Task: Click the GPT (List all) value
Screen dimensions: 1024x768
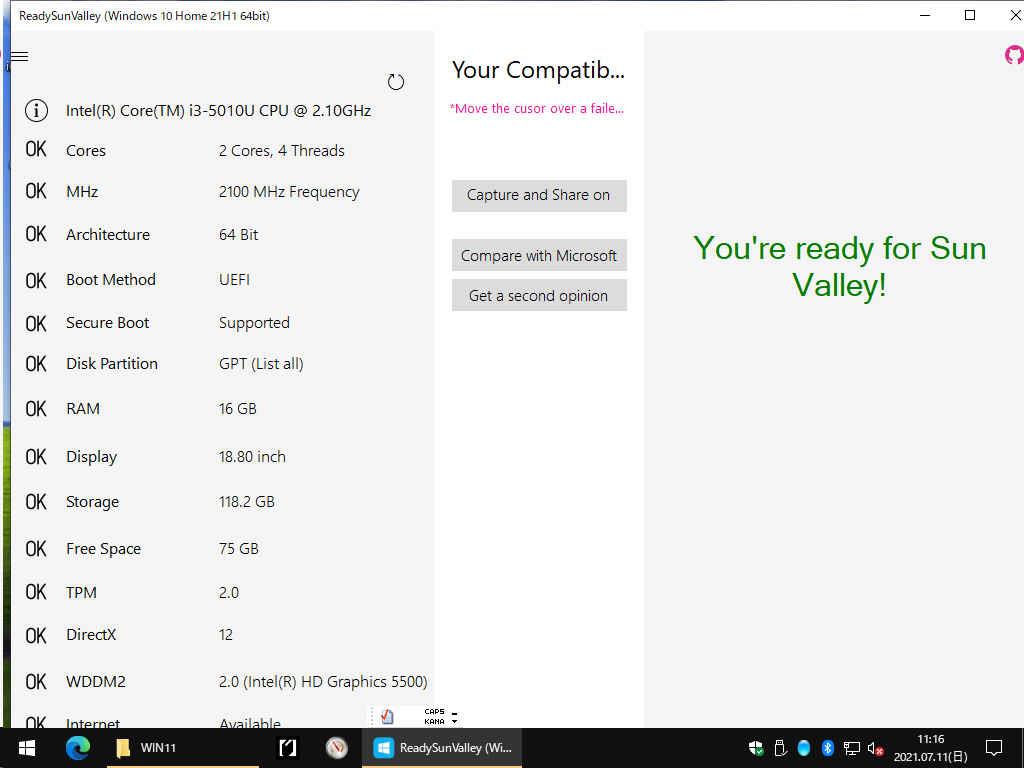Action: (261, 364)
